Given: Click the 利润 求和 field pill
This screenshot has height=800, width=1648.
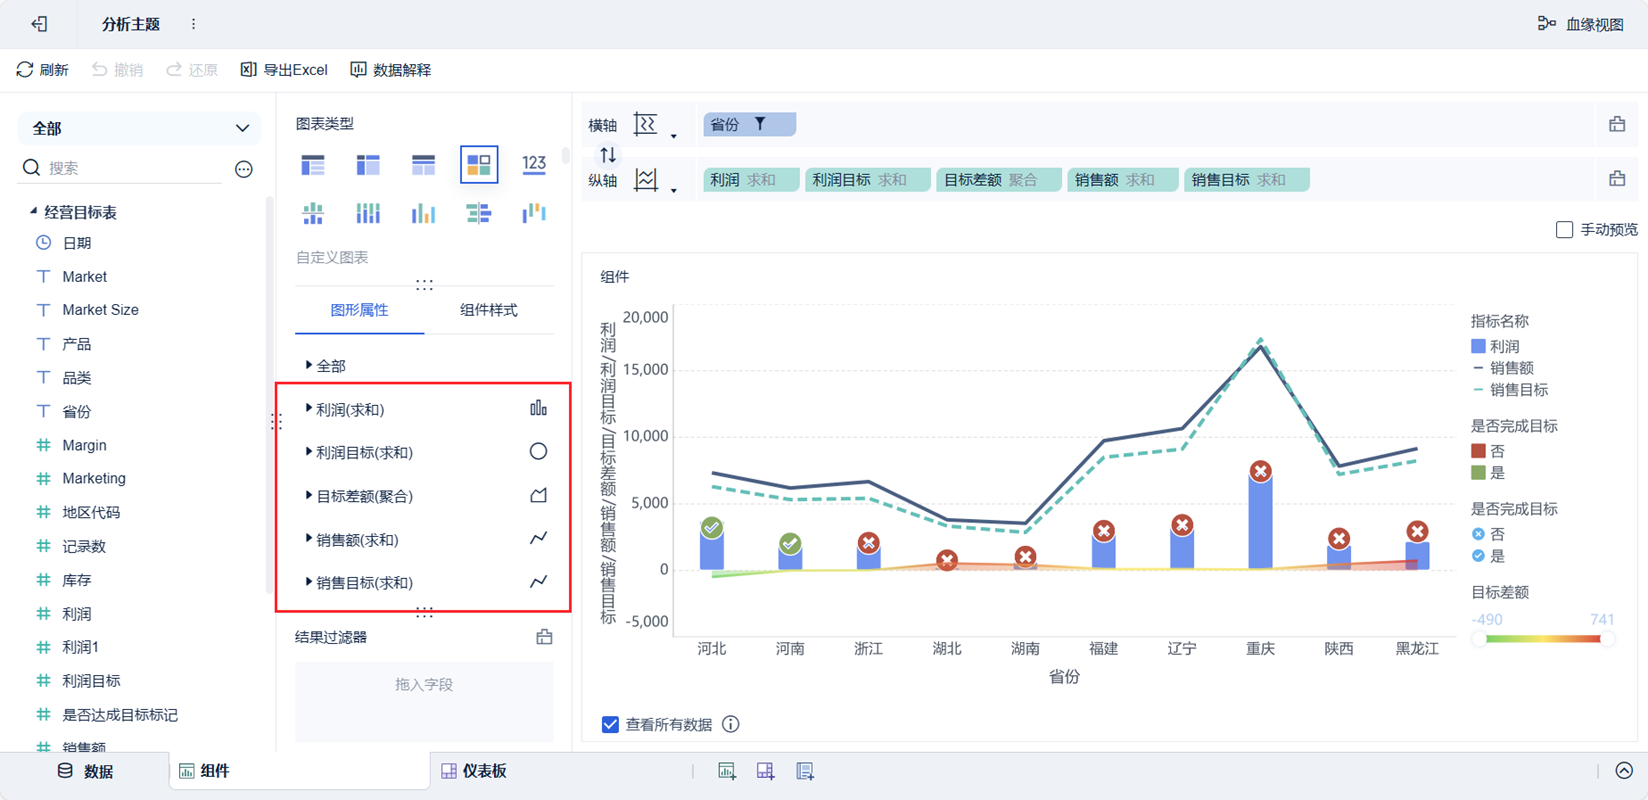Looking at the screenshot, I should [x=751, y=180].
